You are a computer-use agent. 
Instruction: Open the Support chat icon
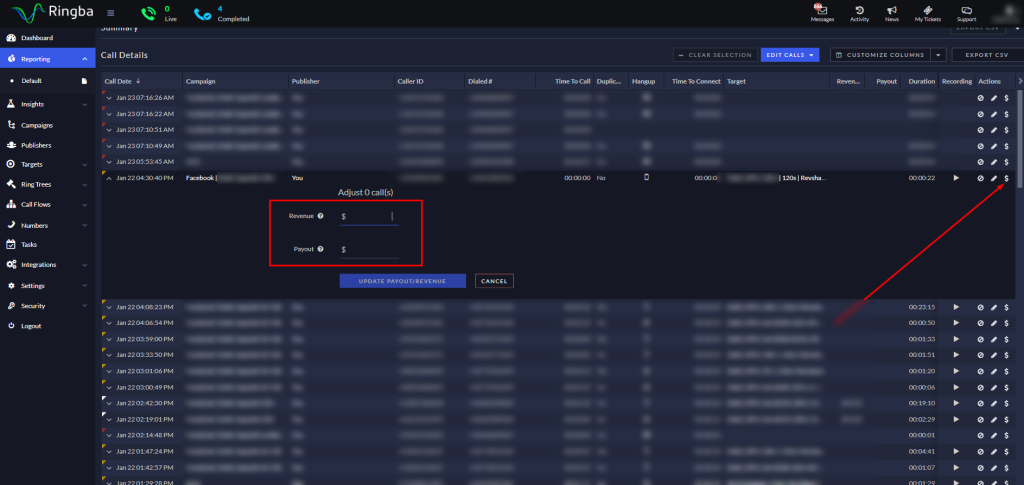point(967,10)
